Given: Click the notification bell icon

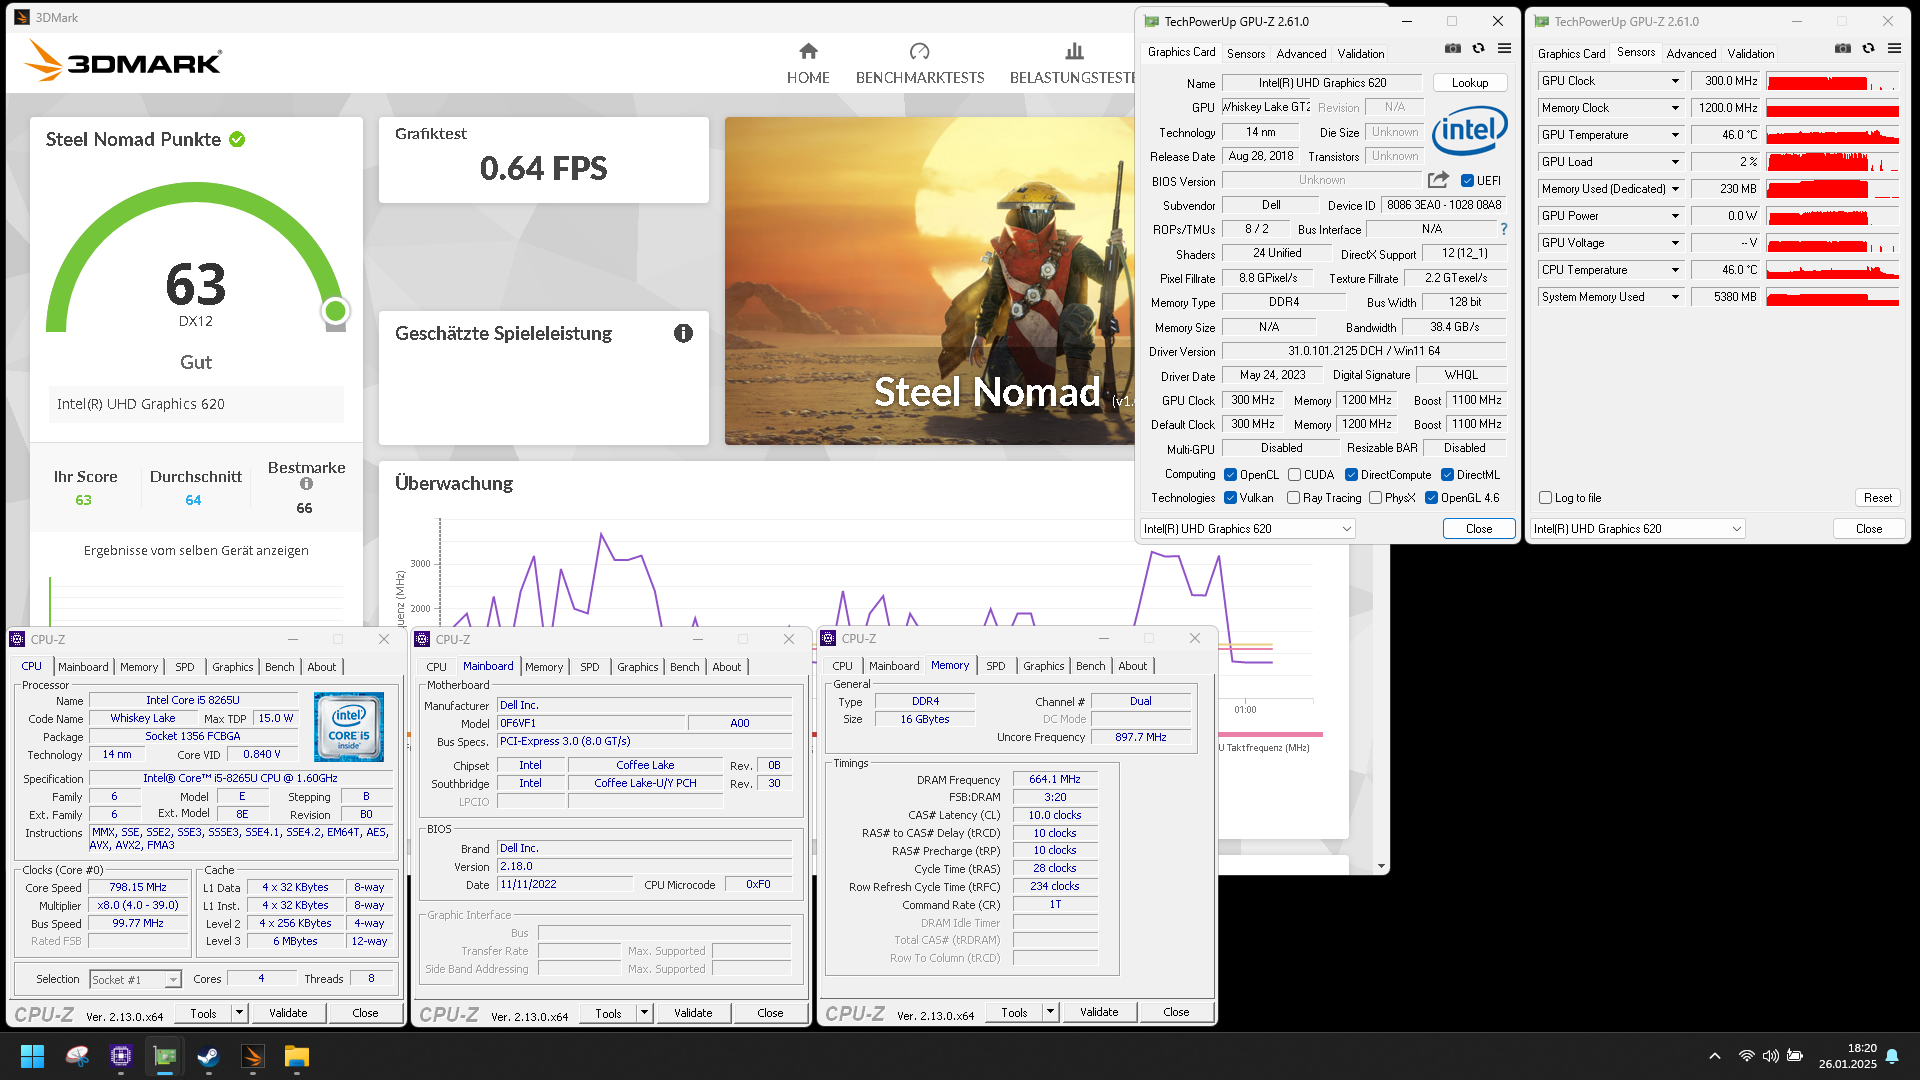Looking at the screenshot, I should (x=1892, y=1056).
